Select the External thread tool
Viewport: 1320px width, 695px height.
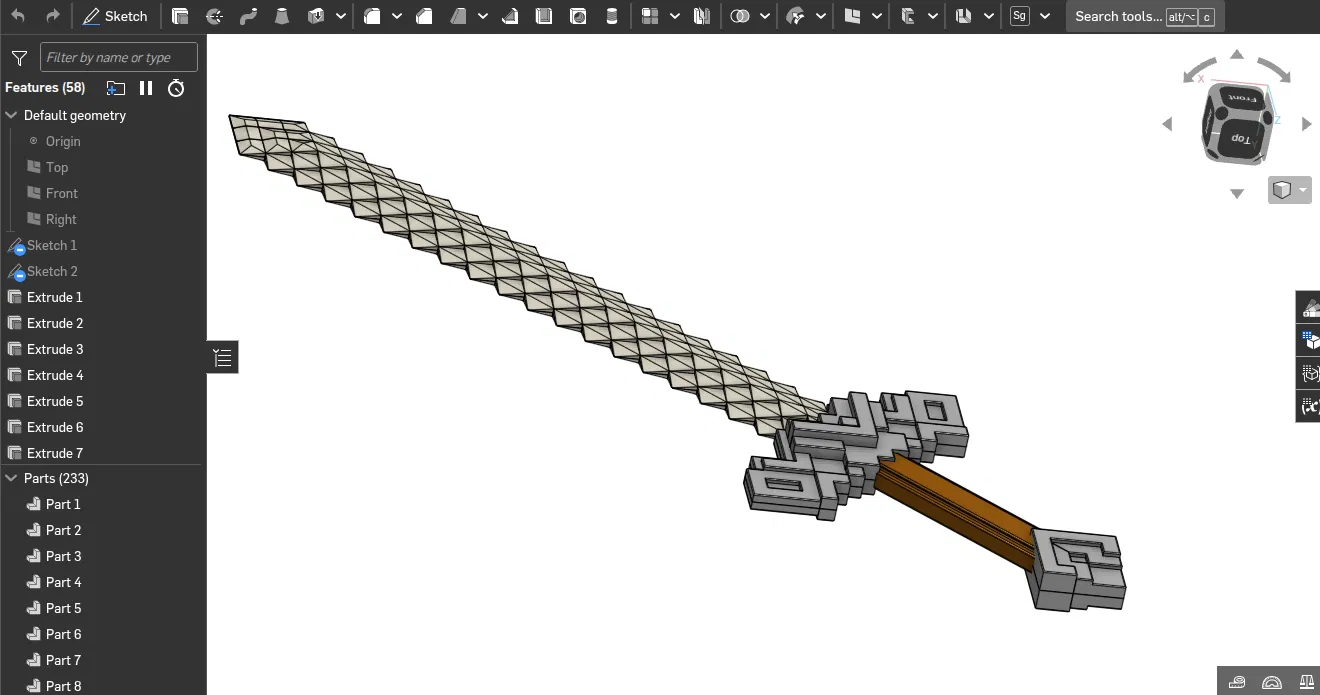click(612, 16)
